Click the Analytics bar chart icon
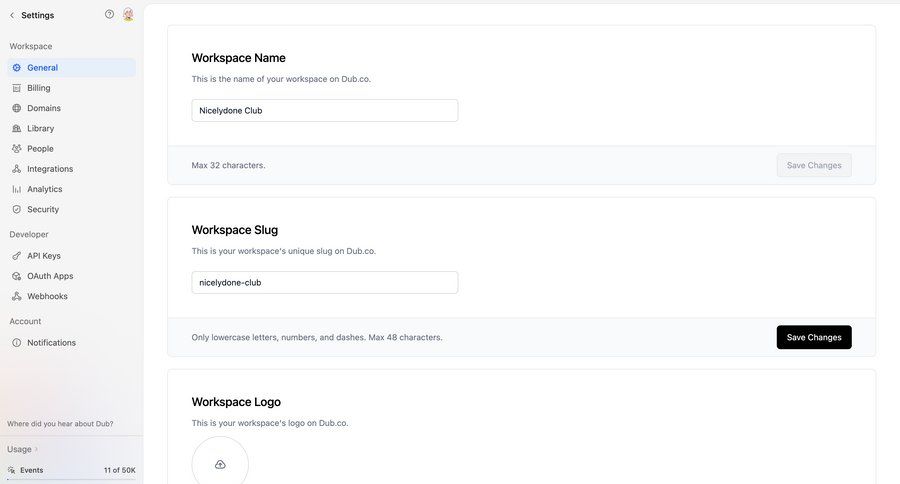This screenshot has height=484, width=900. click(x=17, y=189)
